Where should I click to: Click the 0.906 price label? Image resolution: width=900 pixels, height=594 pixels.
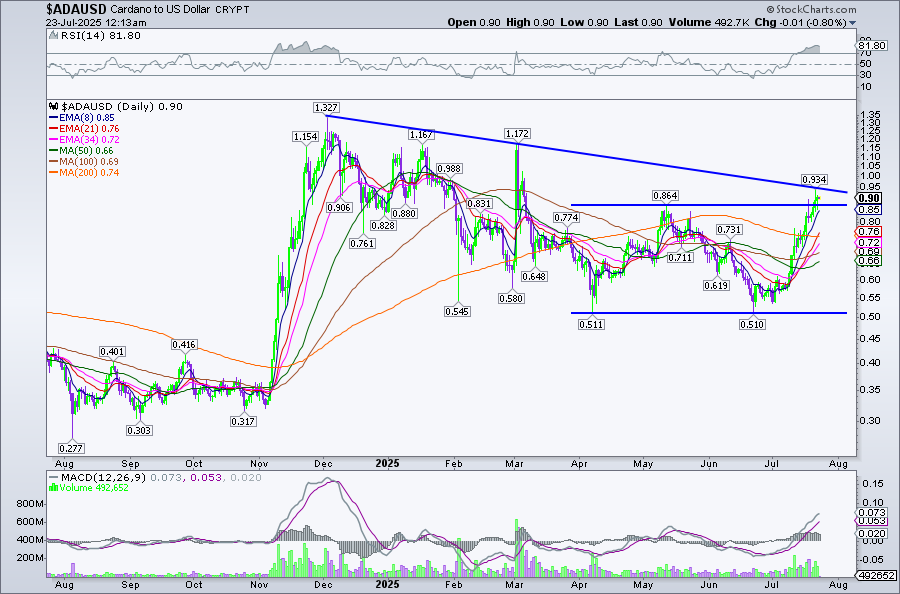pyautogui.click(x=339, y=207)
